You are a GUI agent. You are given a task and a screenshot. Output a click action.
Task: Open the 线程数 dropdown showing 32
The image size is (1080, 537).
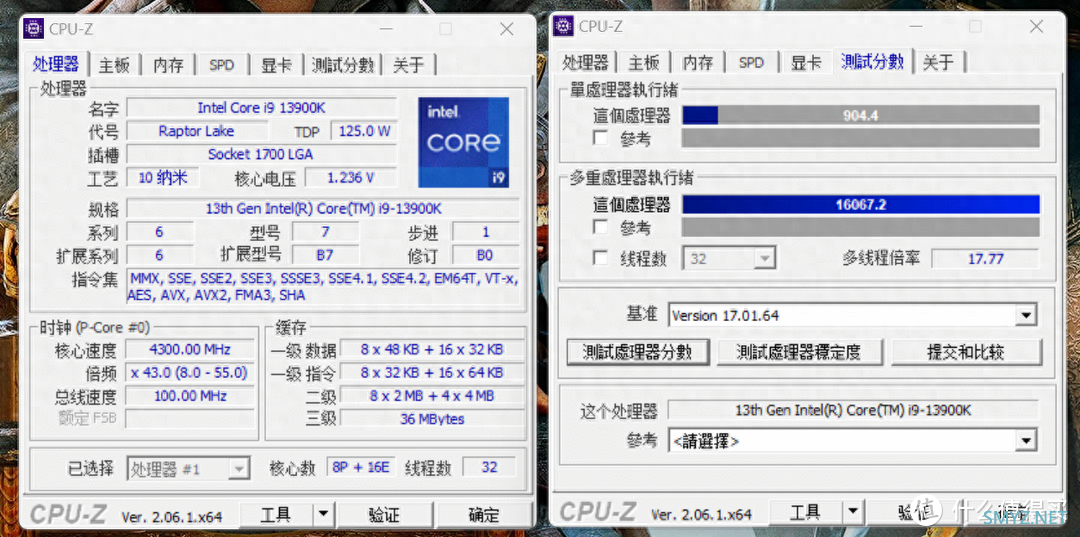point(729,259)
